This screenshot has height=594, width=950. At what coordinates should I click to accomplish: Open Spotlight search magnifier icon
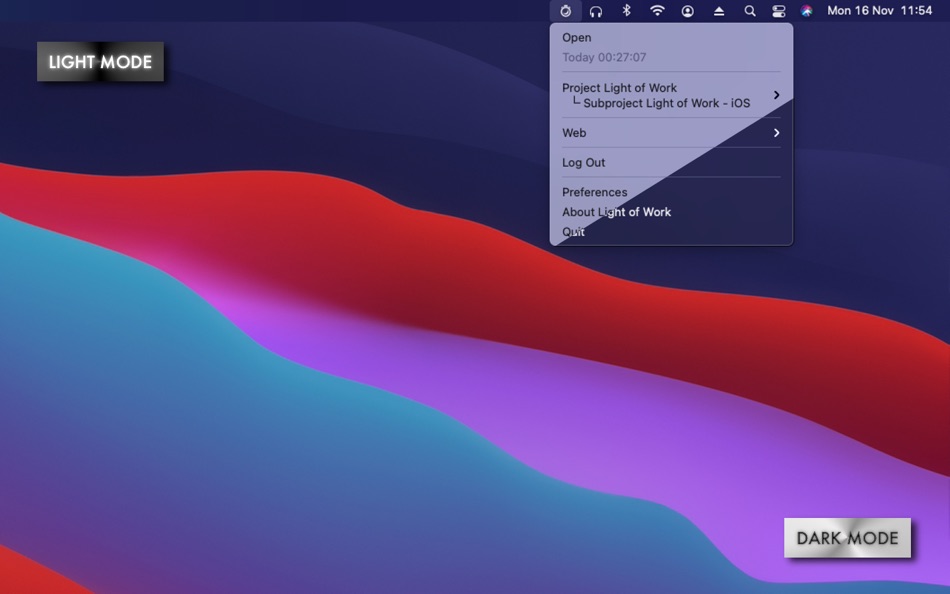750,11
